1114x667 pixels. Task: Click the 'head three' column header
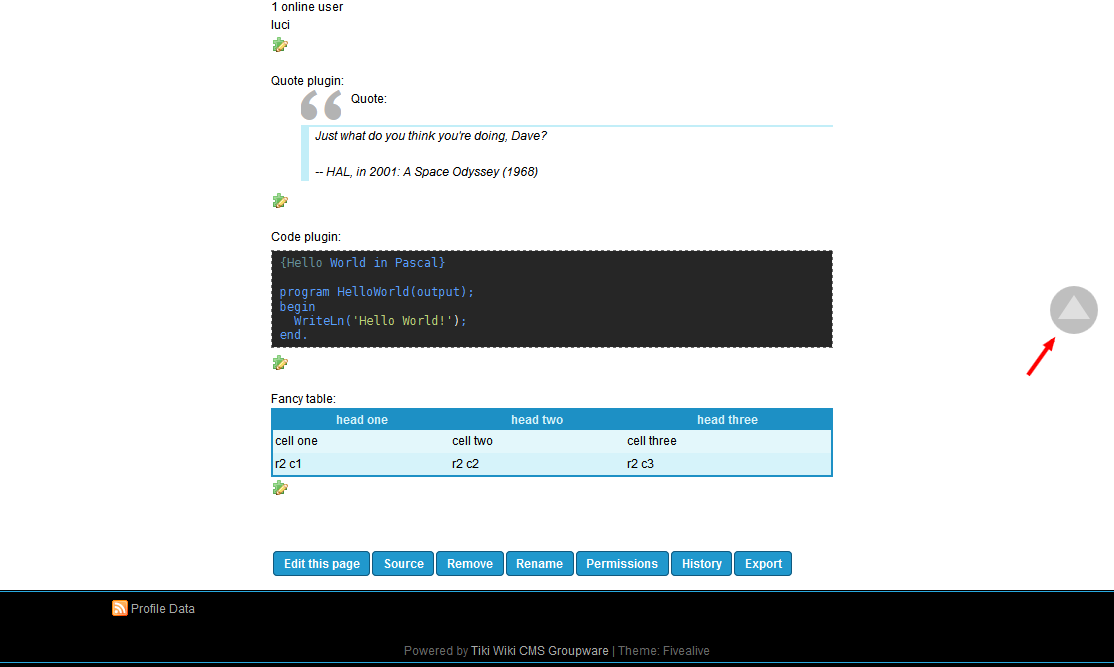pos(727,420)
